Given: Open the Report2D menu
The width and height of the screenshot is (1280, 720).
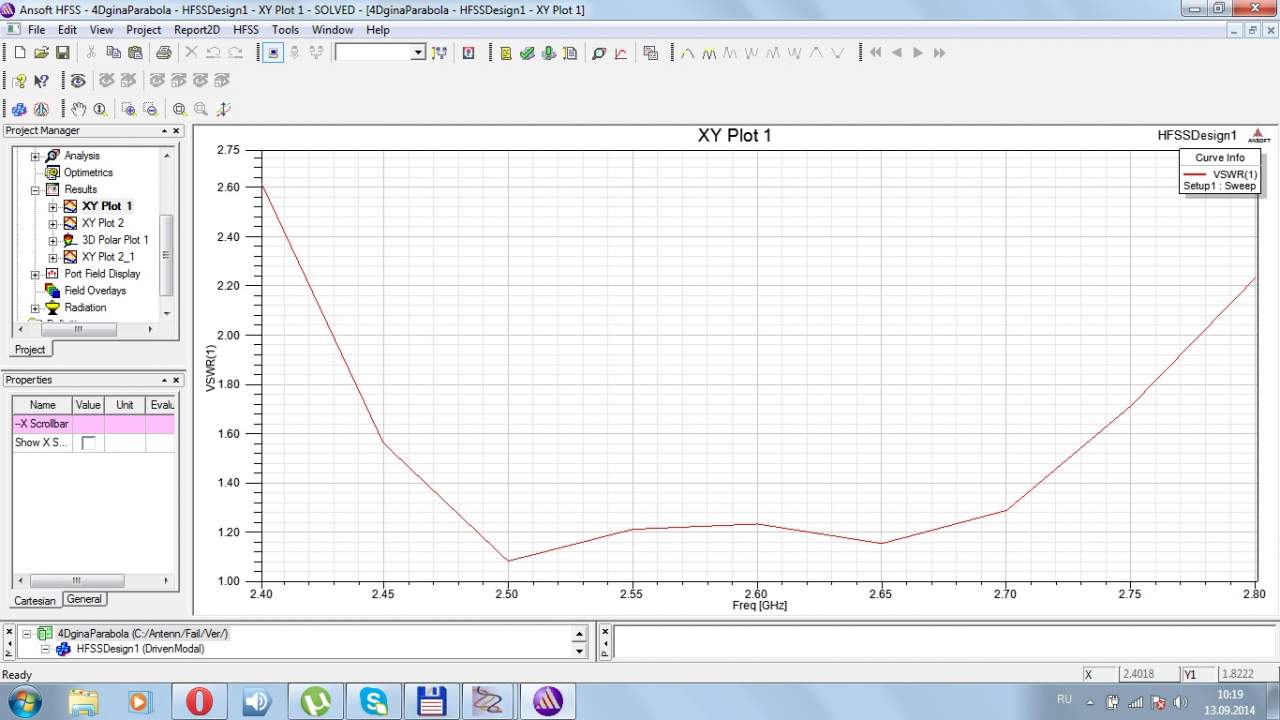Looking at the screenshot, I should (x=196, y=30).
